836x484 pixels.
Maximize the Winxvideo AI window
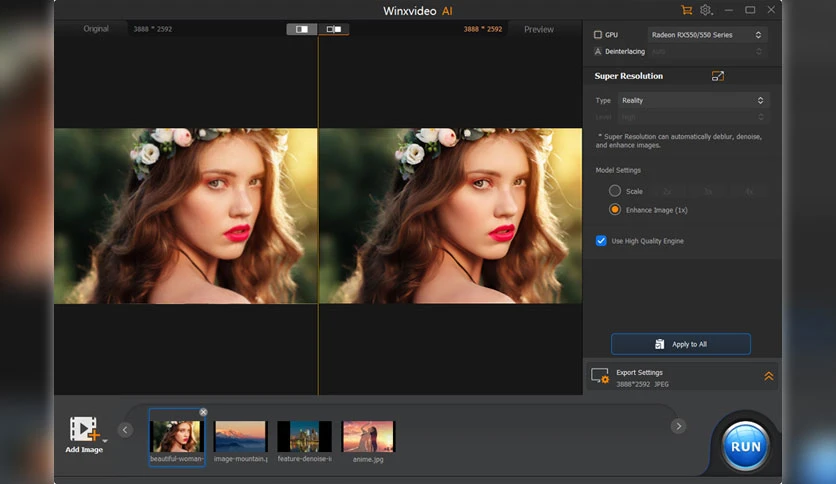(x=750, y=10)
